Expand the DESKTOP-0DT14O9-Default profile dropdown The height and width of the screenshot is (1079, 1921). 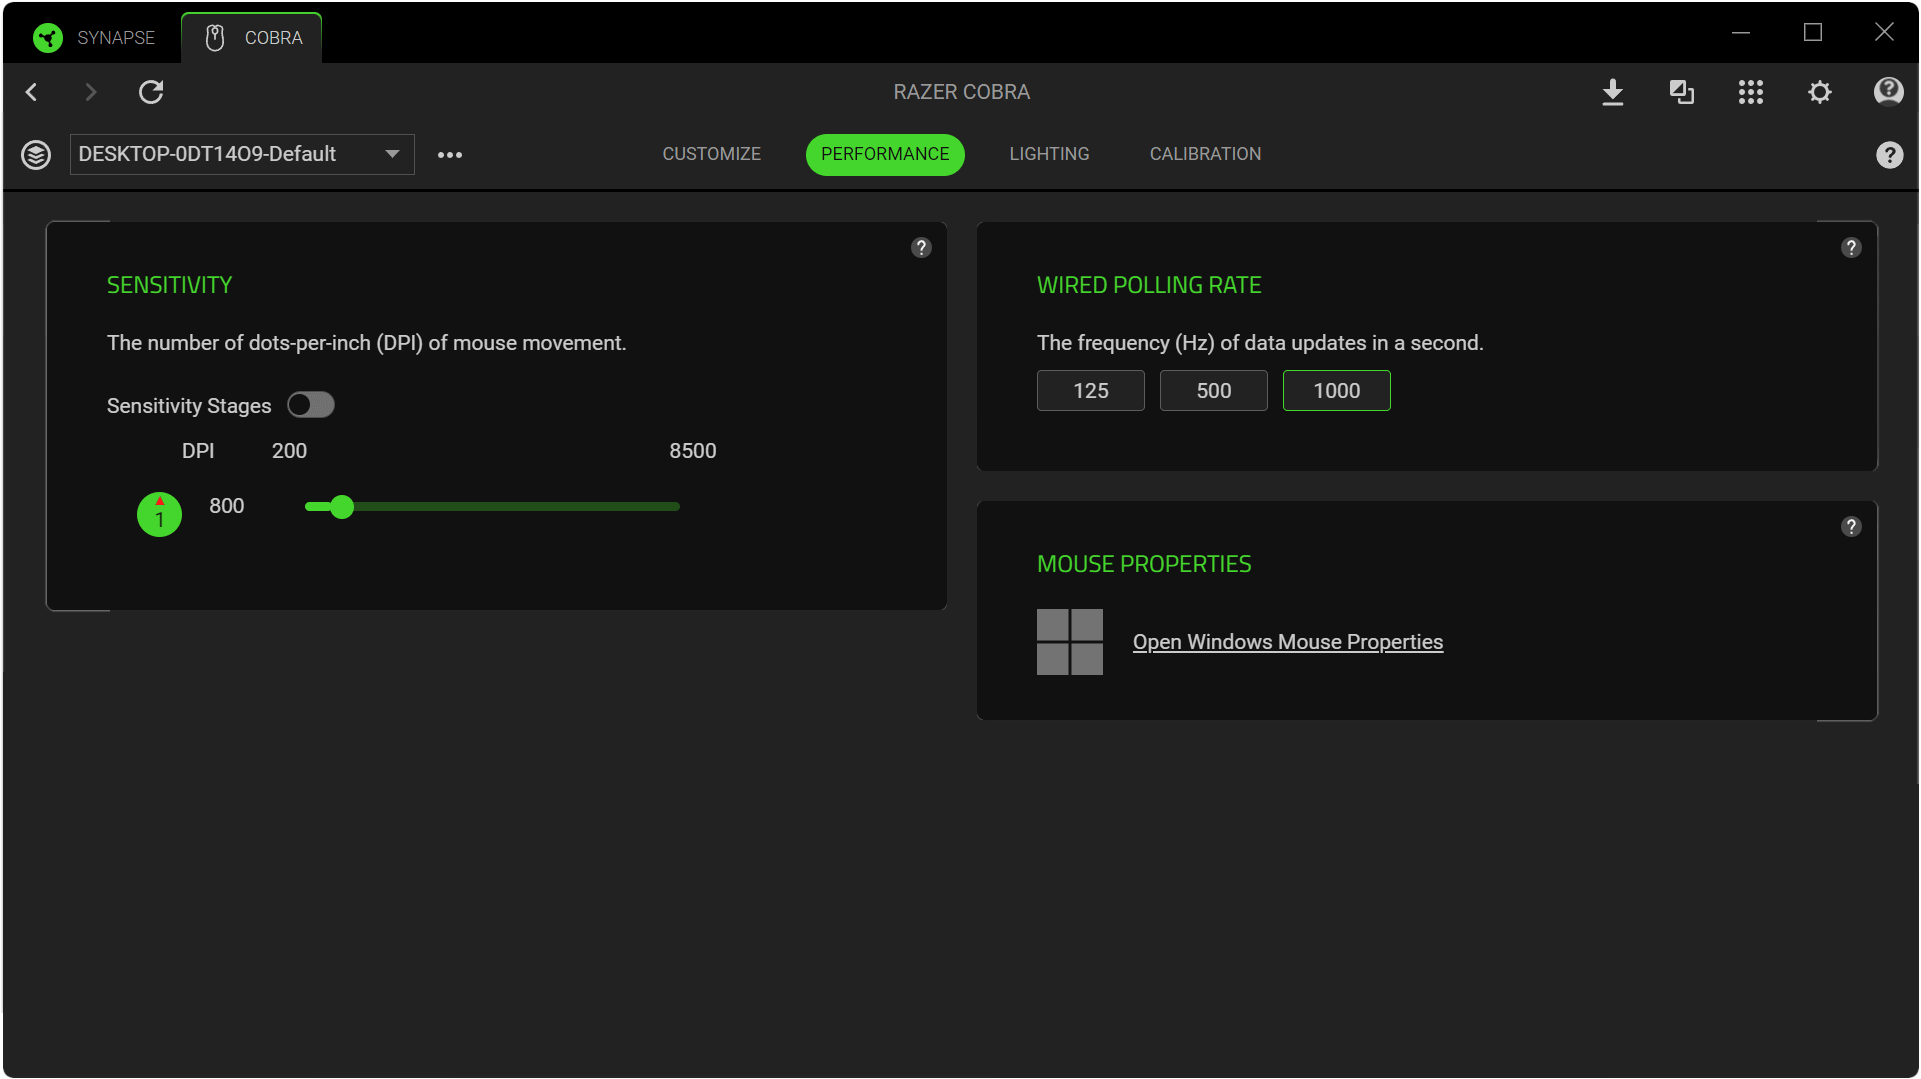click(242, 154)
